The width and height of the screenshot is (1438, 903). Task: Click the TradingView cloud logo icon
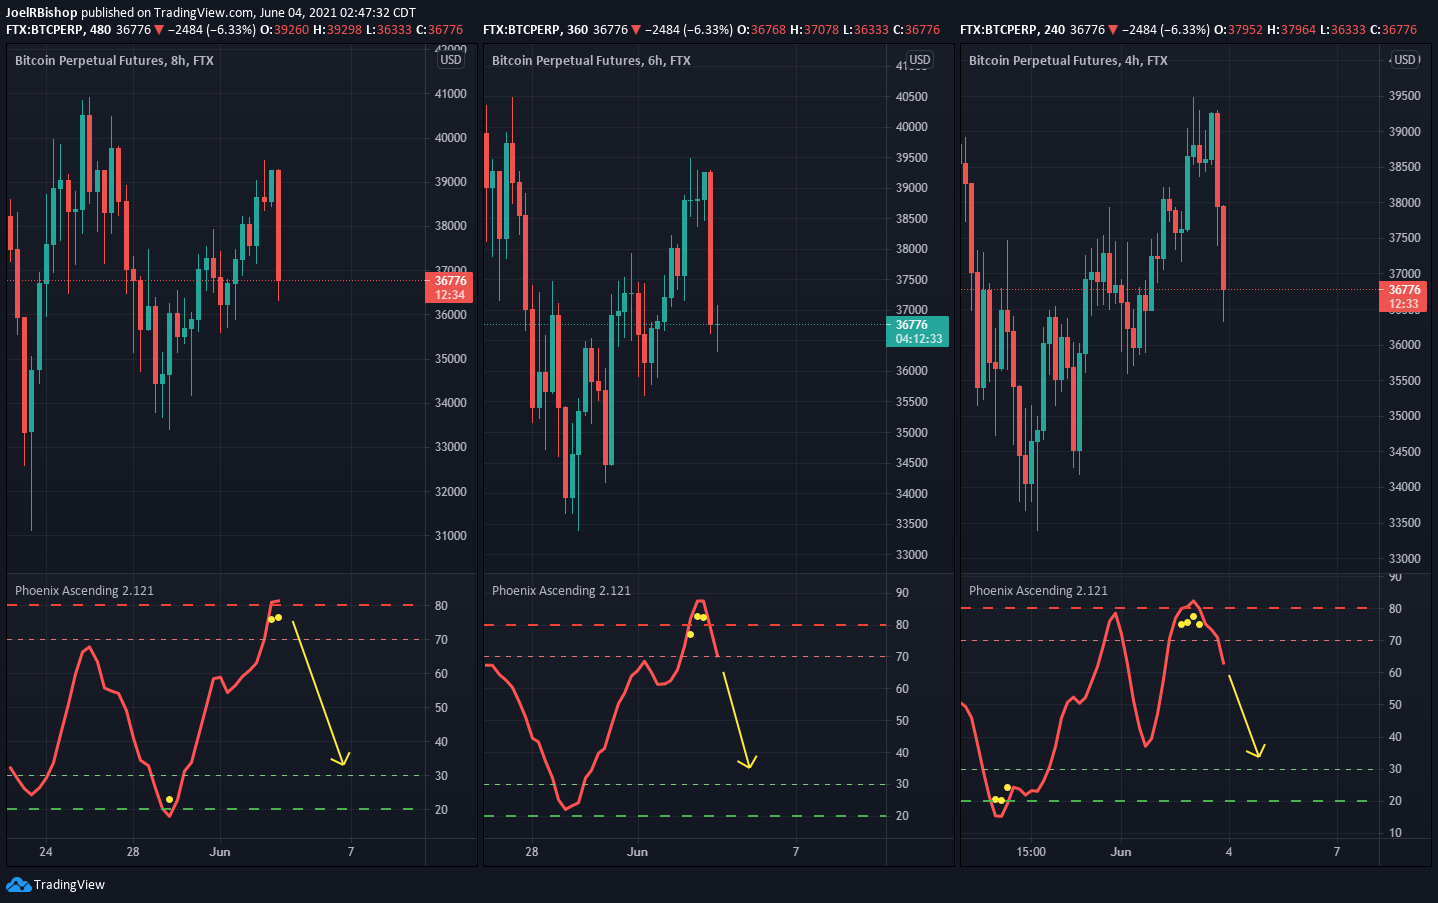18,885
